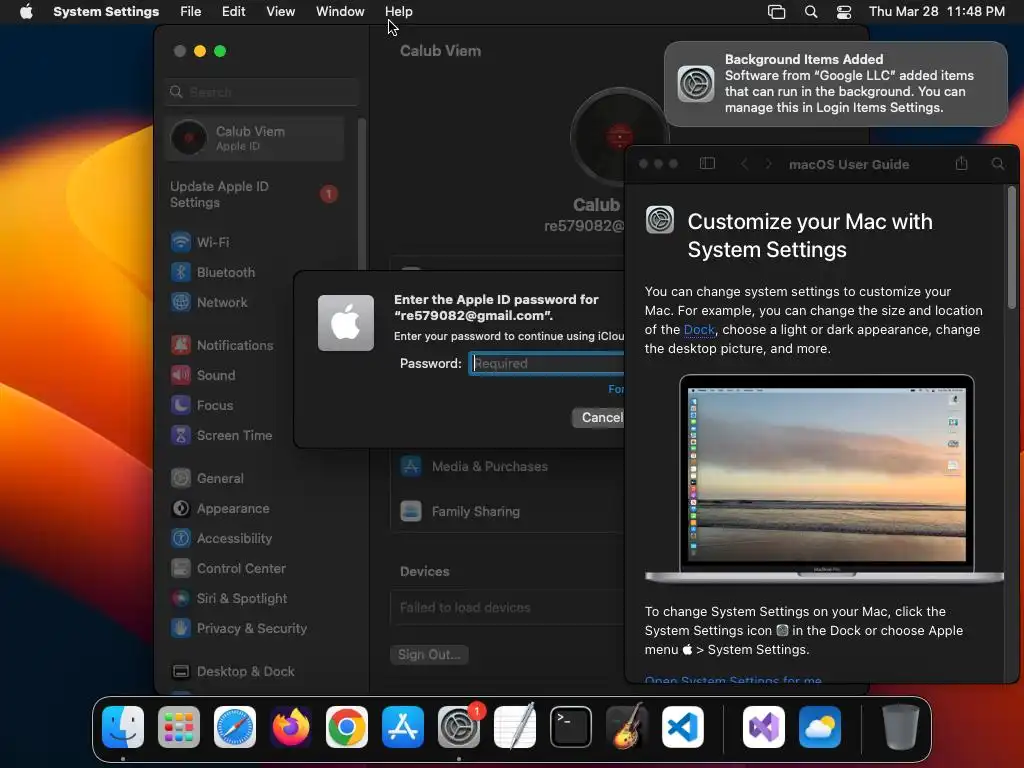The height and width of the screenshot is (768, 1024).
Task: Click the Stage Manager icon in menu bar
Action: (x=776, y=11)
